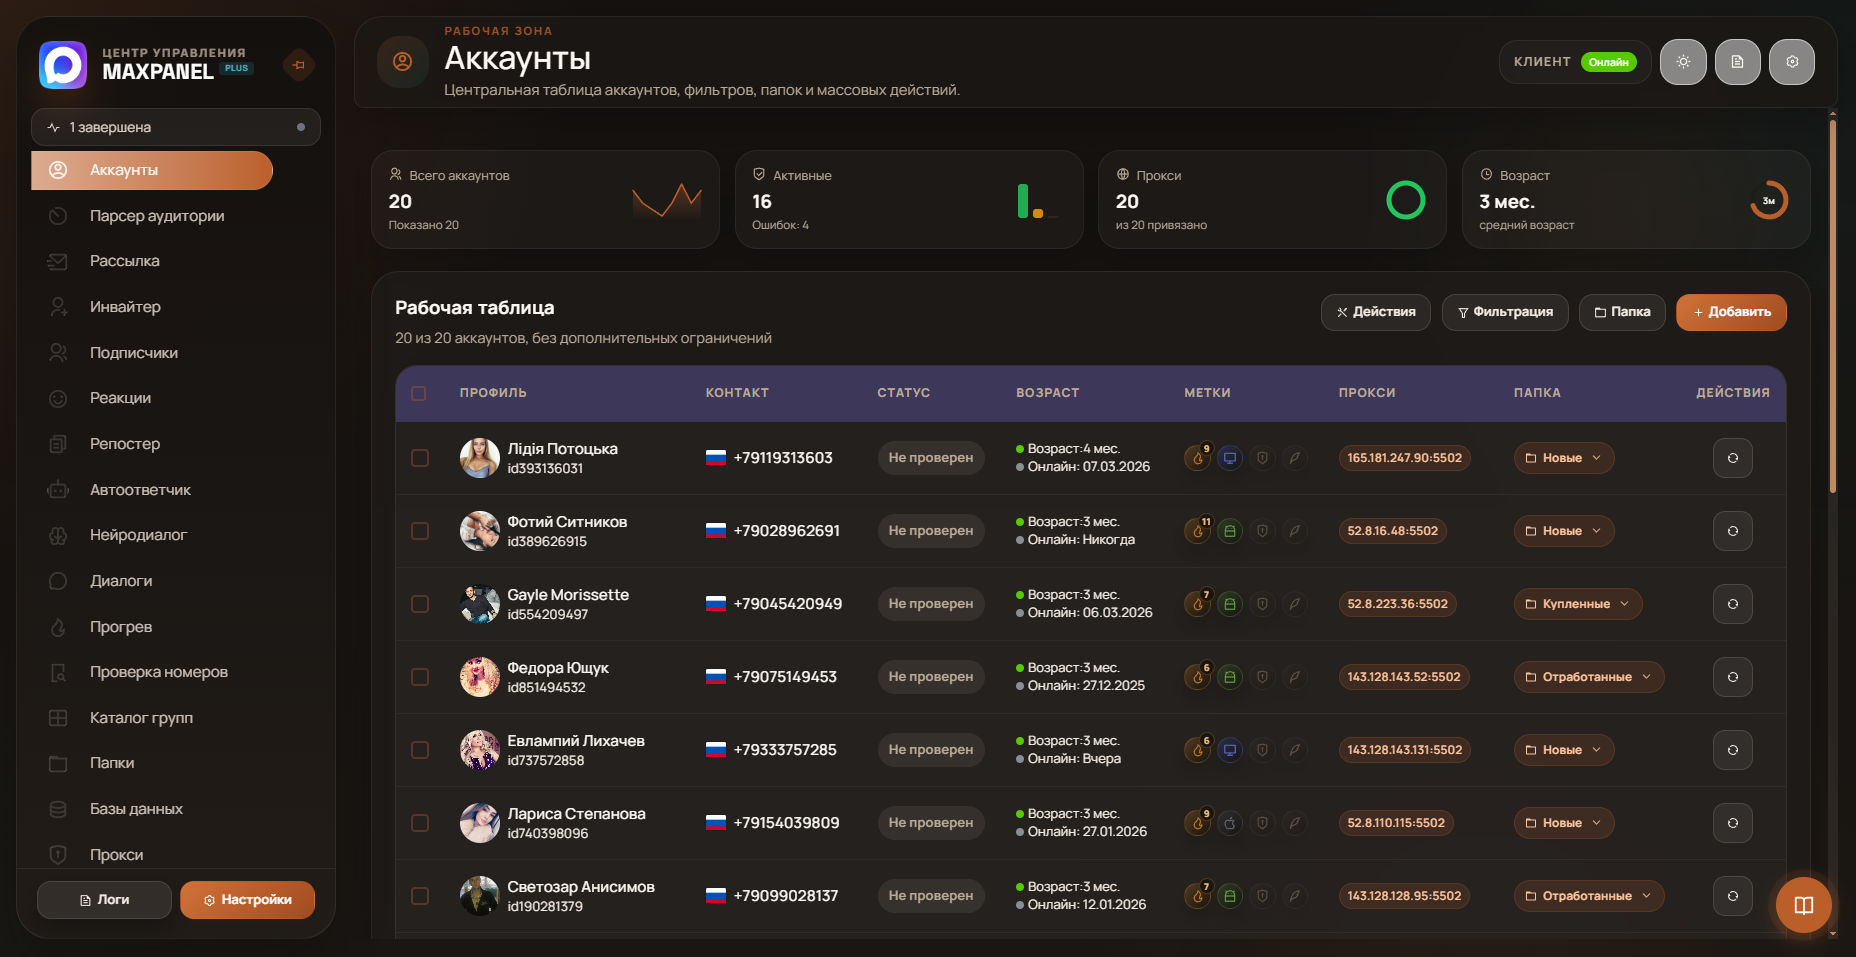Click the Прогрев flame icon in the sidebar
Screen dimensions: 1856x957
coord(58,627)
